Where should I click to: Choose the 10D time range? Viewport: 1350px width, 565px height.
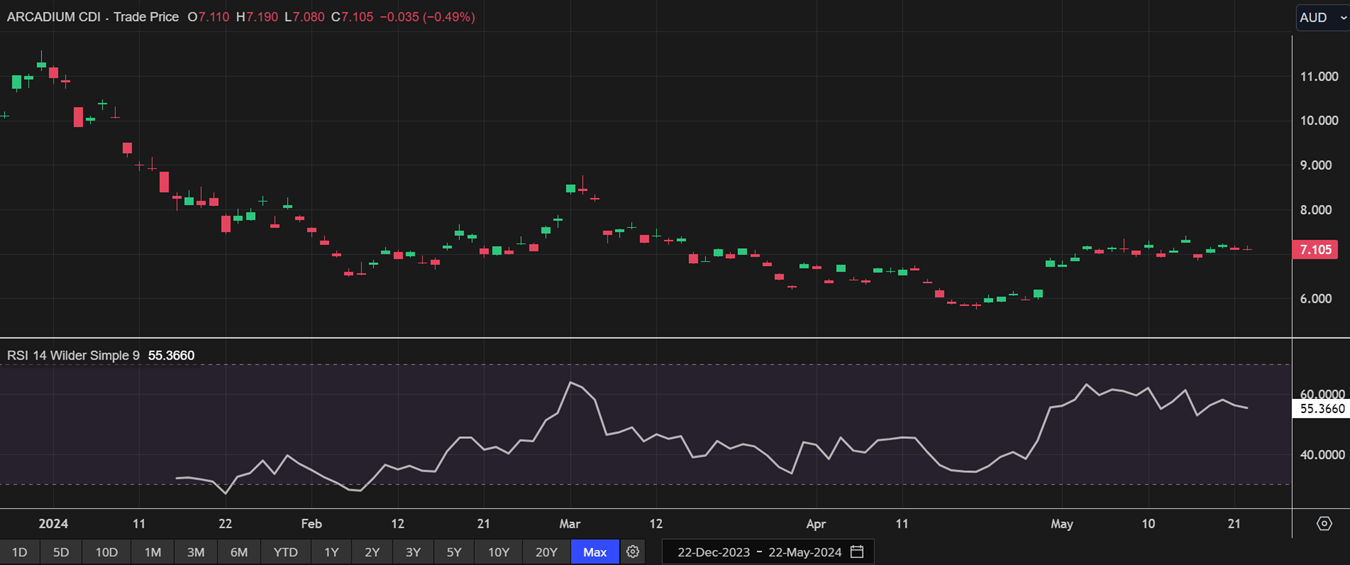click(106, 552)
